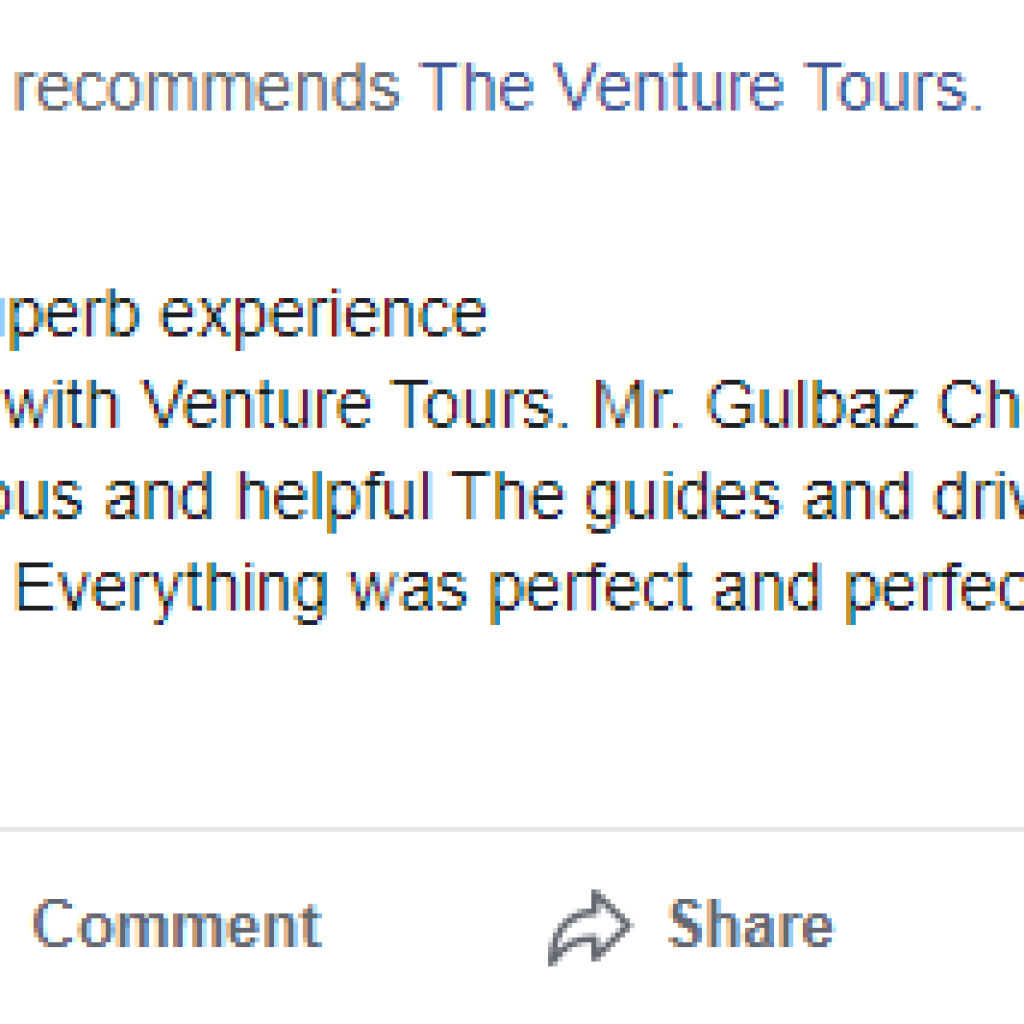This screenshot has width=1024, height=1024.
Task: Click the word 'recommends' in the header
Action: [206, 87]
